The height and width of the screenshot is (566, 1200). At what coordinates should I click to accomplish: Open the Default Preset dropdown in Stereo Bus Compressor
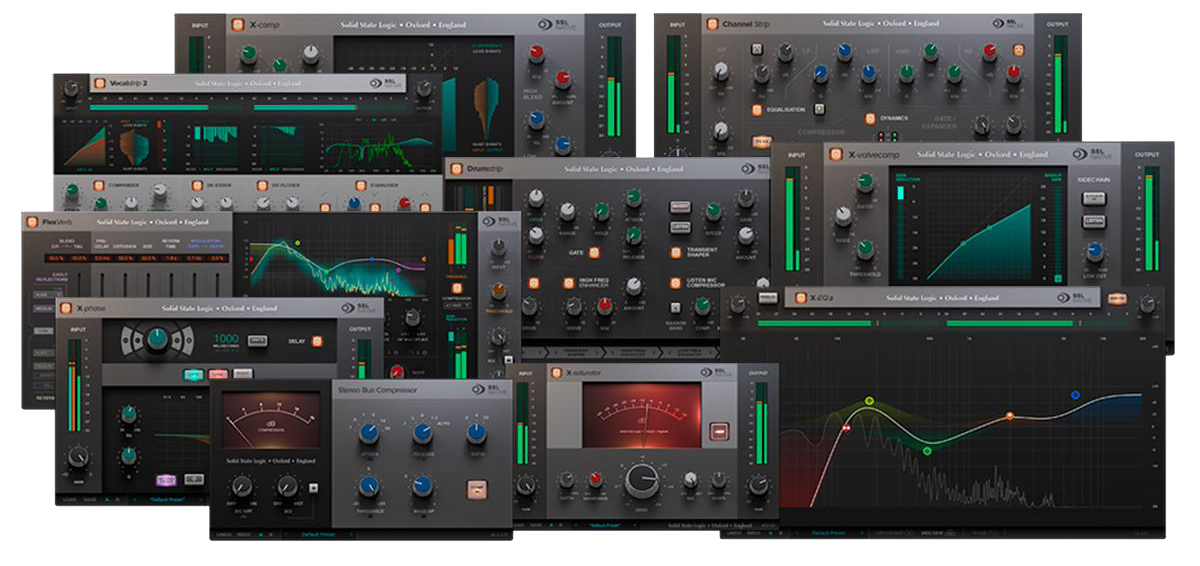(x=322, y=535)
